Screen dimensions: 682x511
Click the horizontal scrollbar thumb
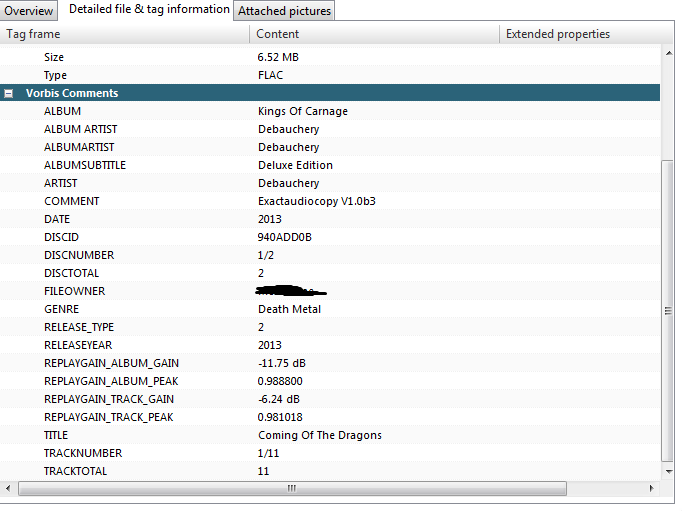coord(292,488)
